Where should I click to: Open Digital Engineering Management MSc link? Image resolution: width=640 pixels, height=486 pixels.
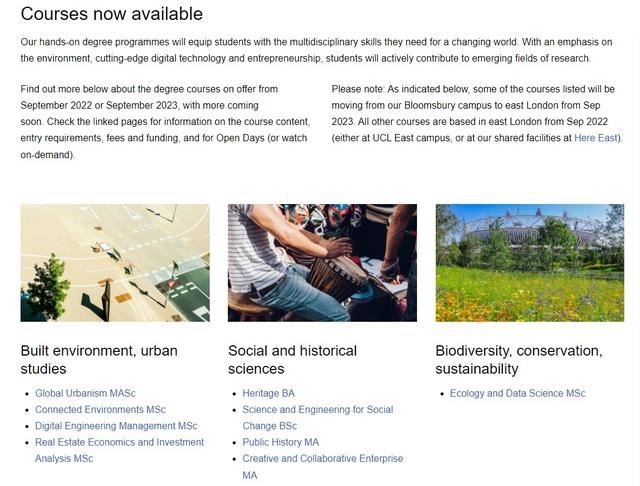click(x=116, y=426)
